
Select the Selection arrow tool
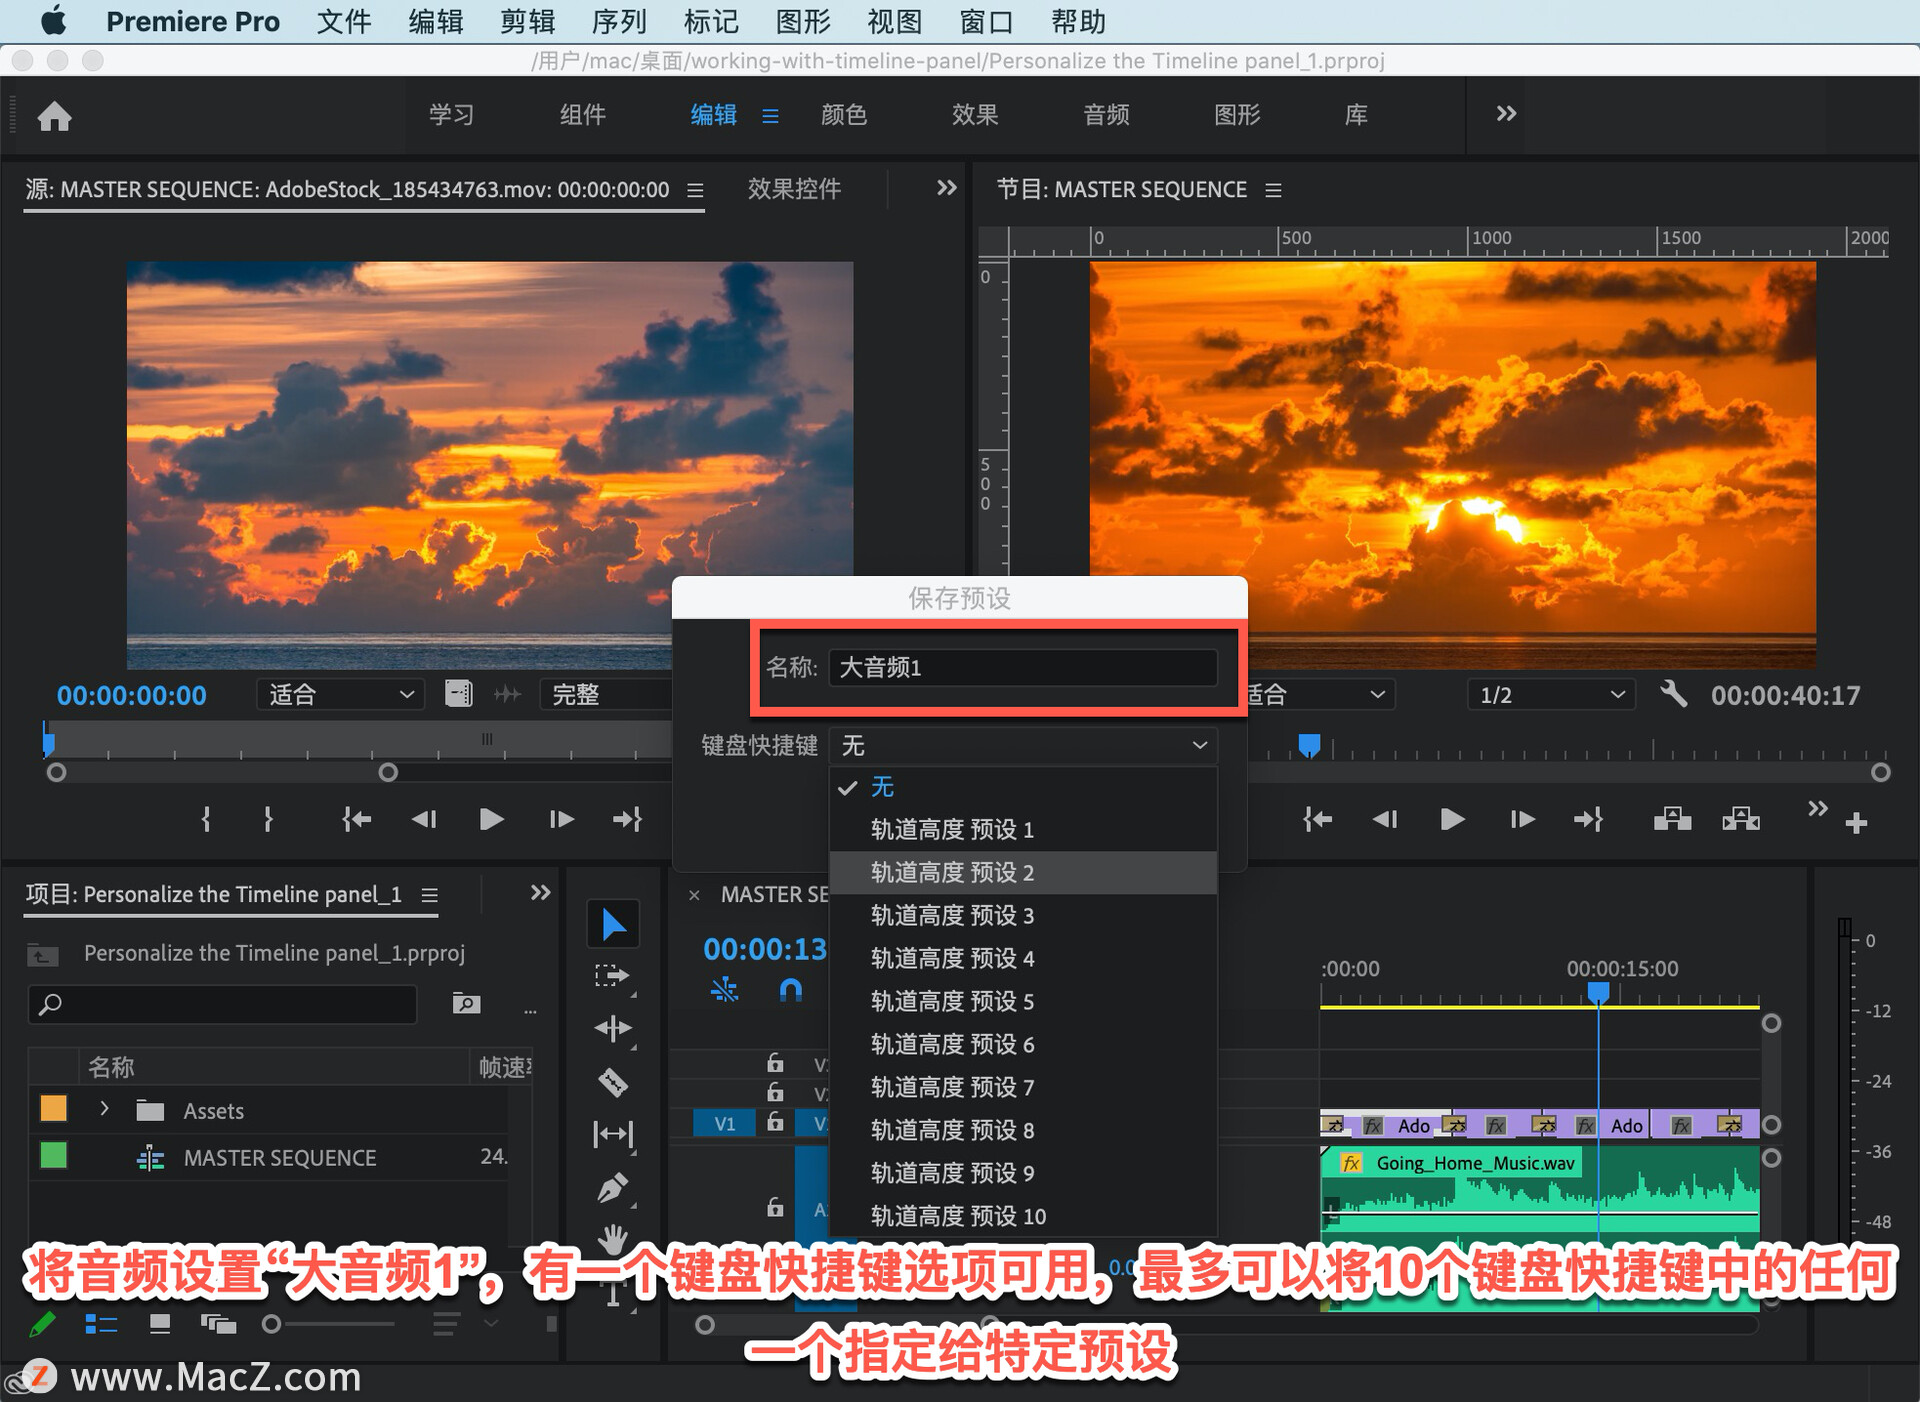pyautogui.click(x=613, y=924)
